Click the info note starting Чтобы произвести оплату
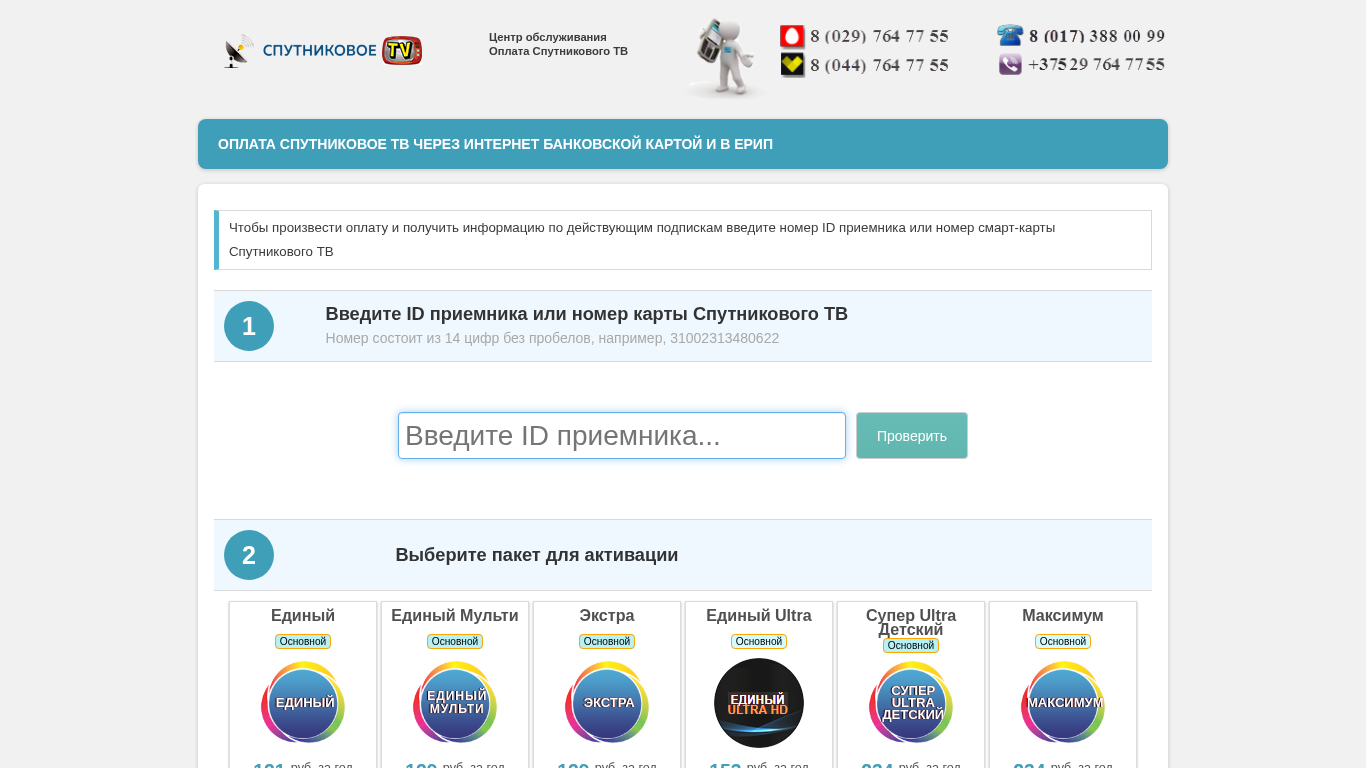This screenshot has height=768, width=1366. (683, 240)
